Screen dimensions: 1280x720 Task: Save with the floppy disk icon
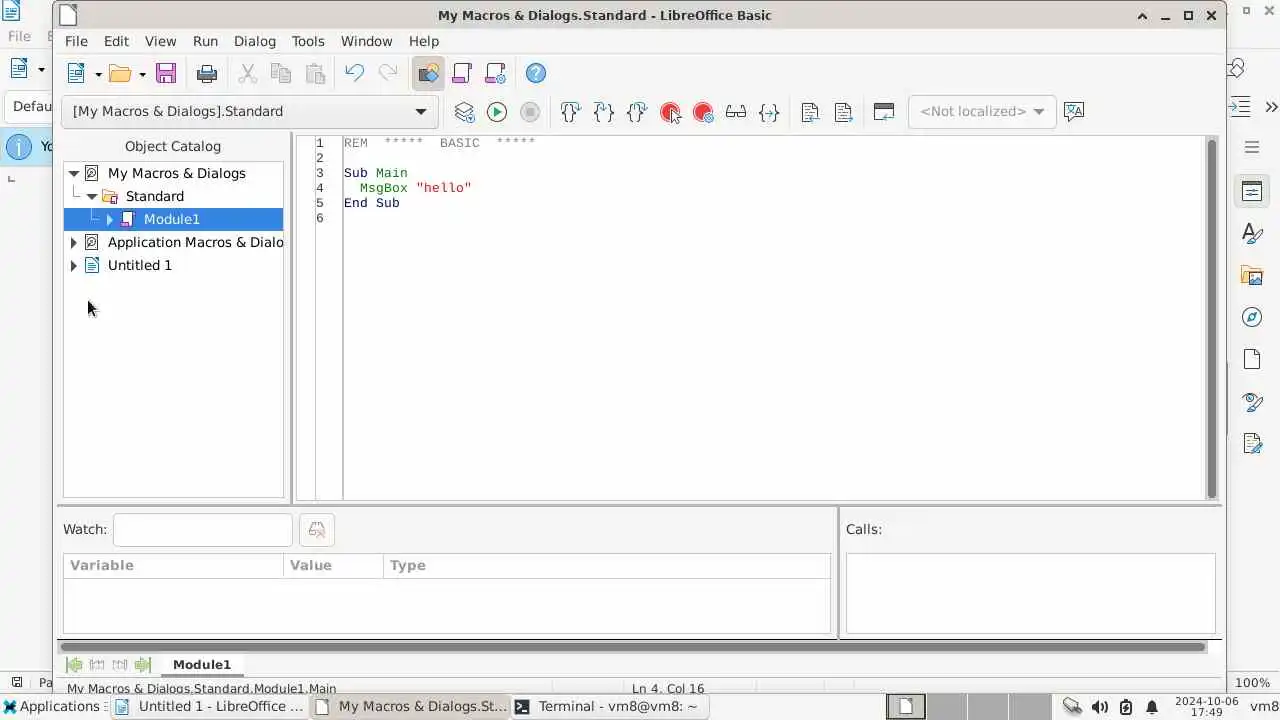tap(166, 73)
